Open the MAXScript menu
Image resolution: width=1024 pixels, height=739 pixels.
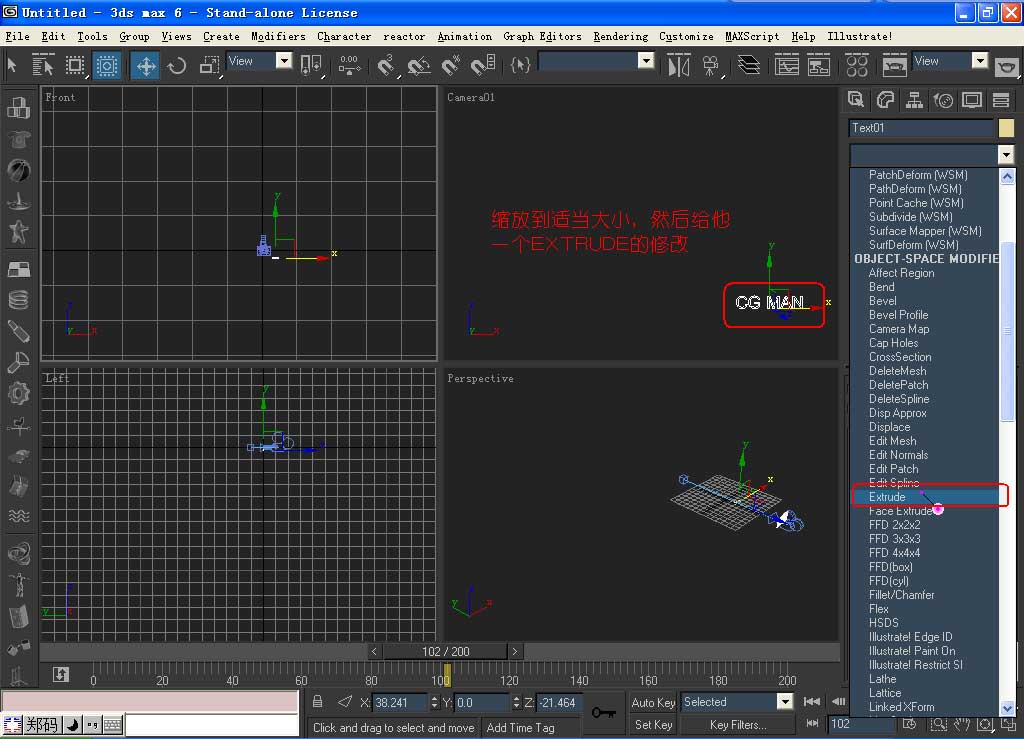[752, 37]
